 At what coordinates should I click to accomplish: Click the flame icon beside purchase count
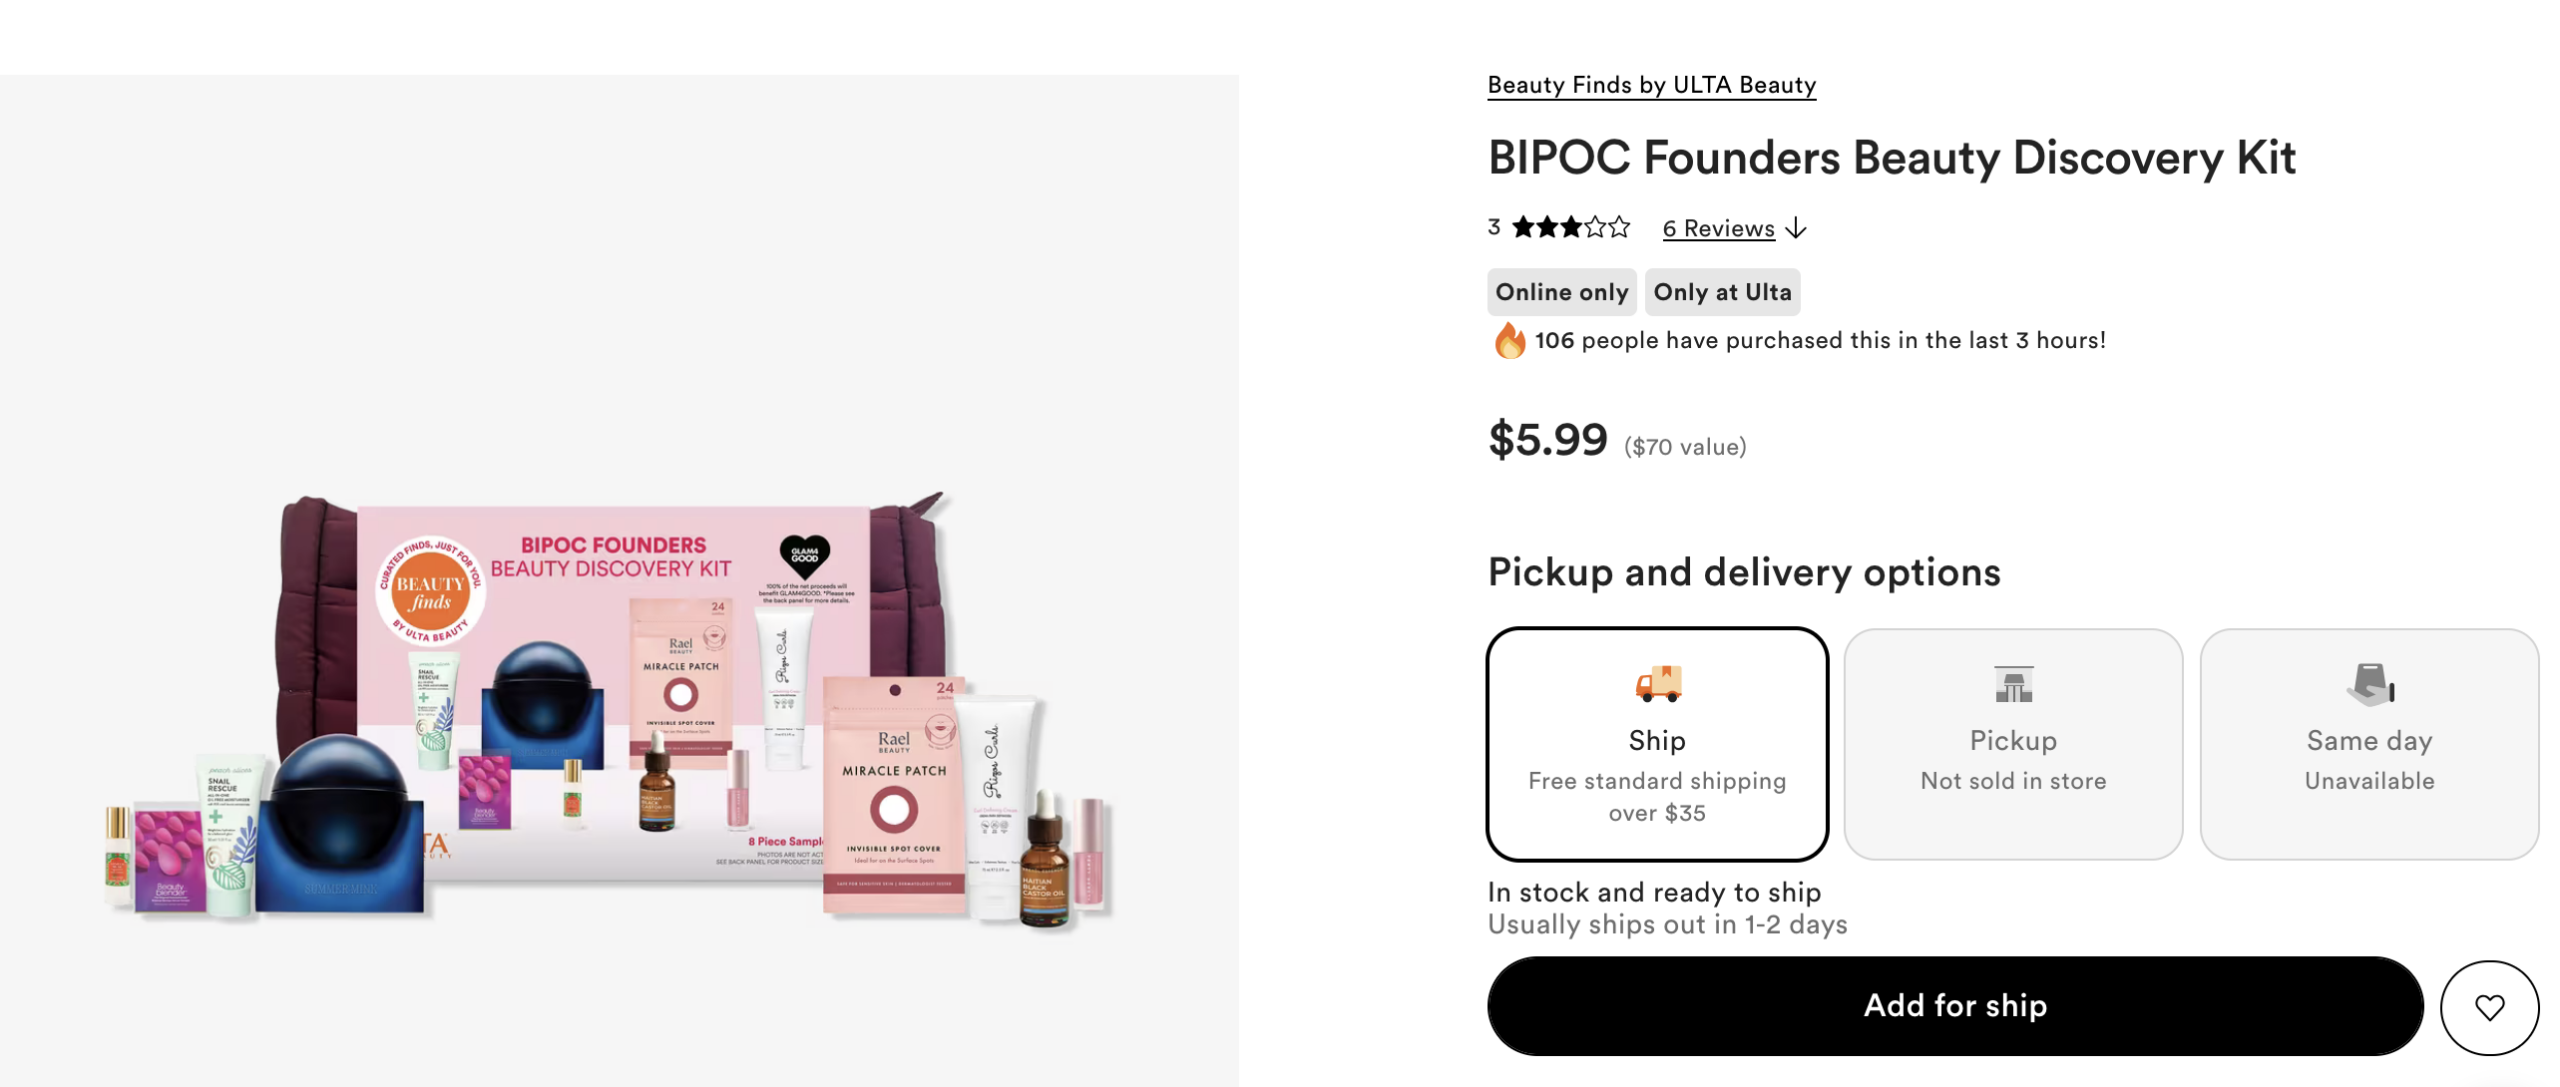tap(1508, 341)
